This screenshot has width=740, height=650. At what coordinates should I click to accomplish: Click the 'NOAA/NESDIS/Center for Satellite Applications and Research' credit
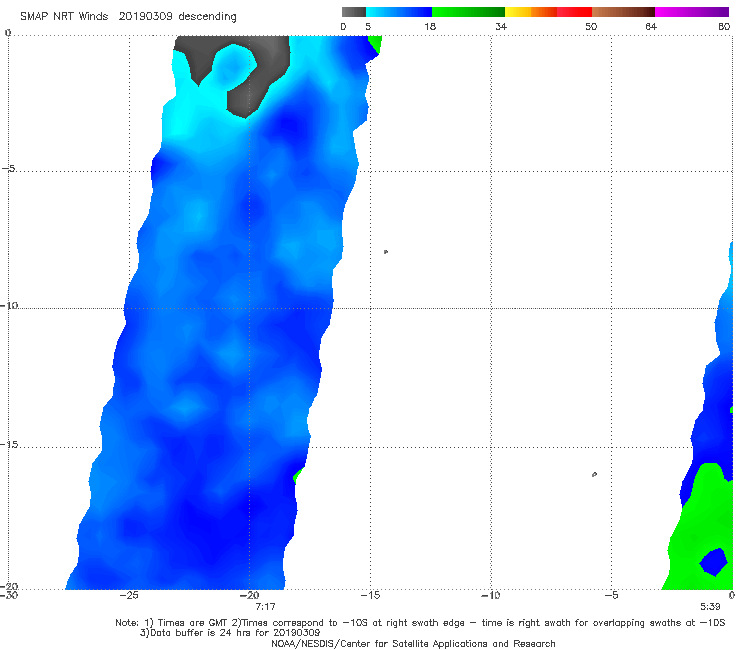click(413, 643)
